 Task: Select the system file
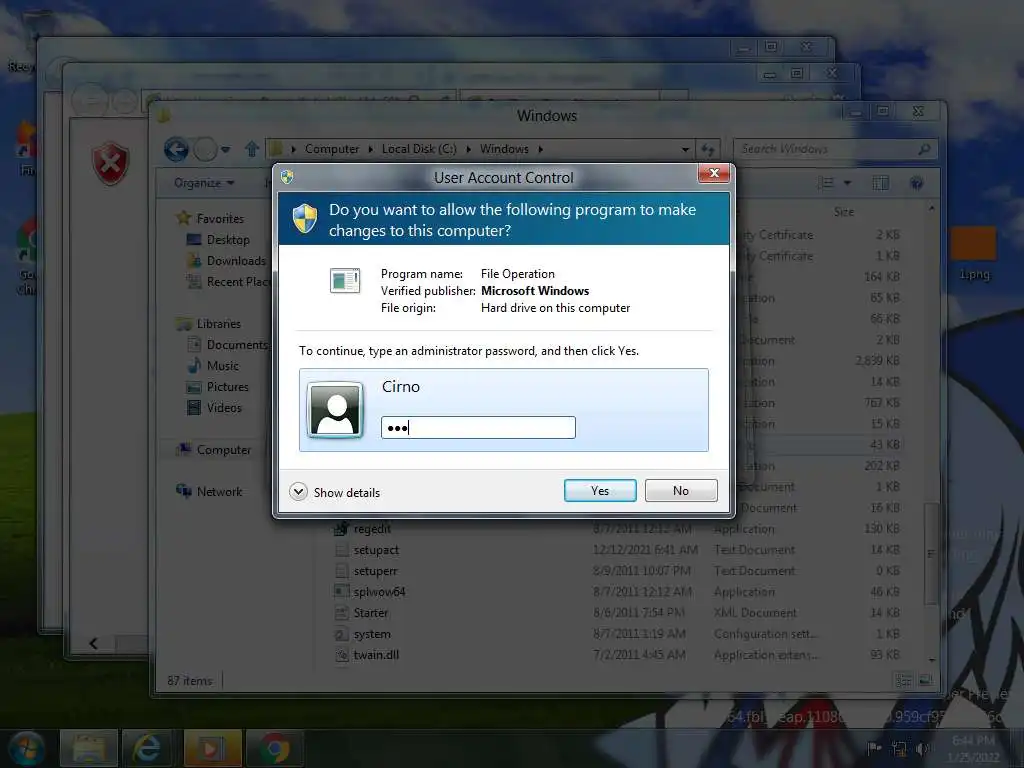tap(372, 634)
